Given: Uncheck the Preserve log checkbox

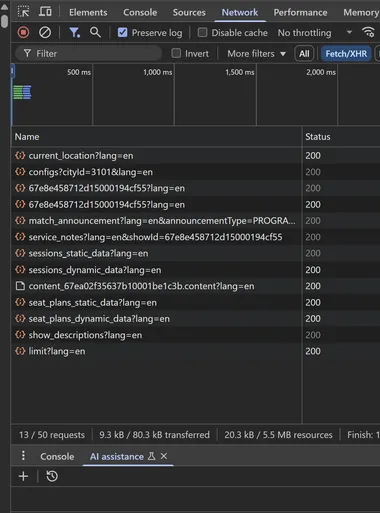Looking at the screenshot, I should (122, 32).
